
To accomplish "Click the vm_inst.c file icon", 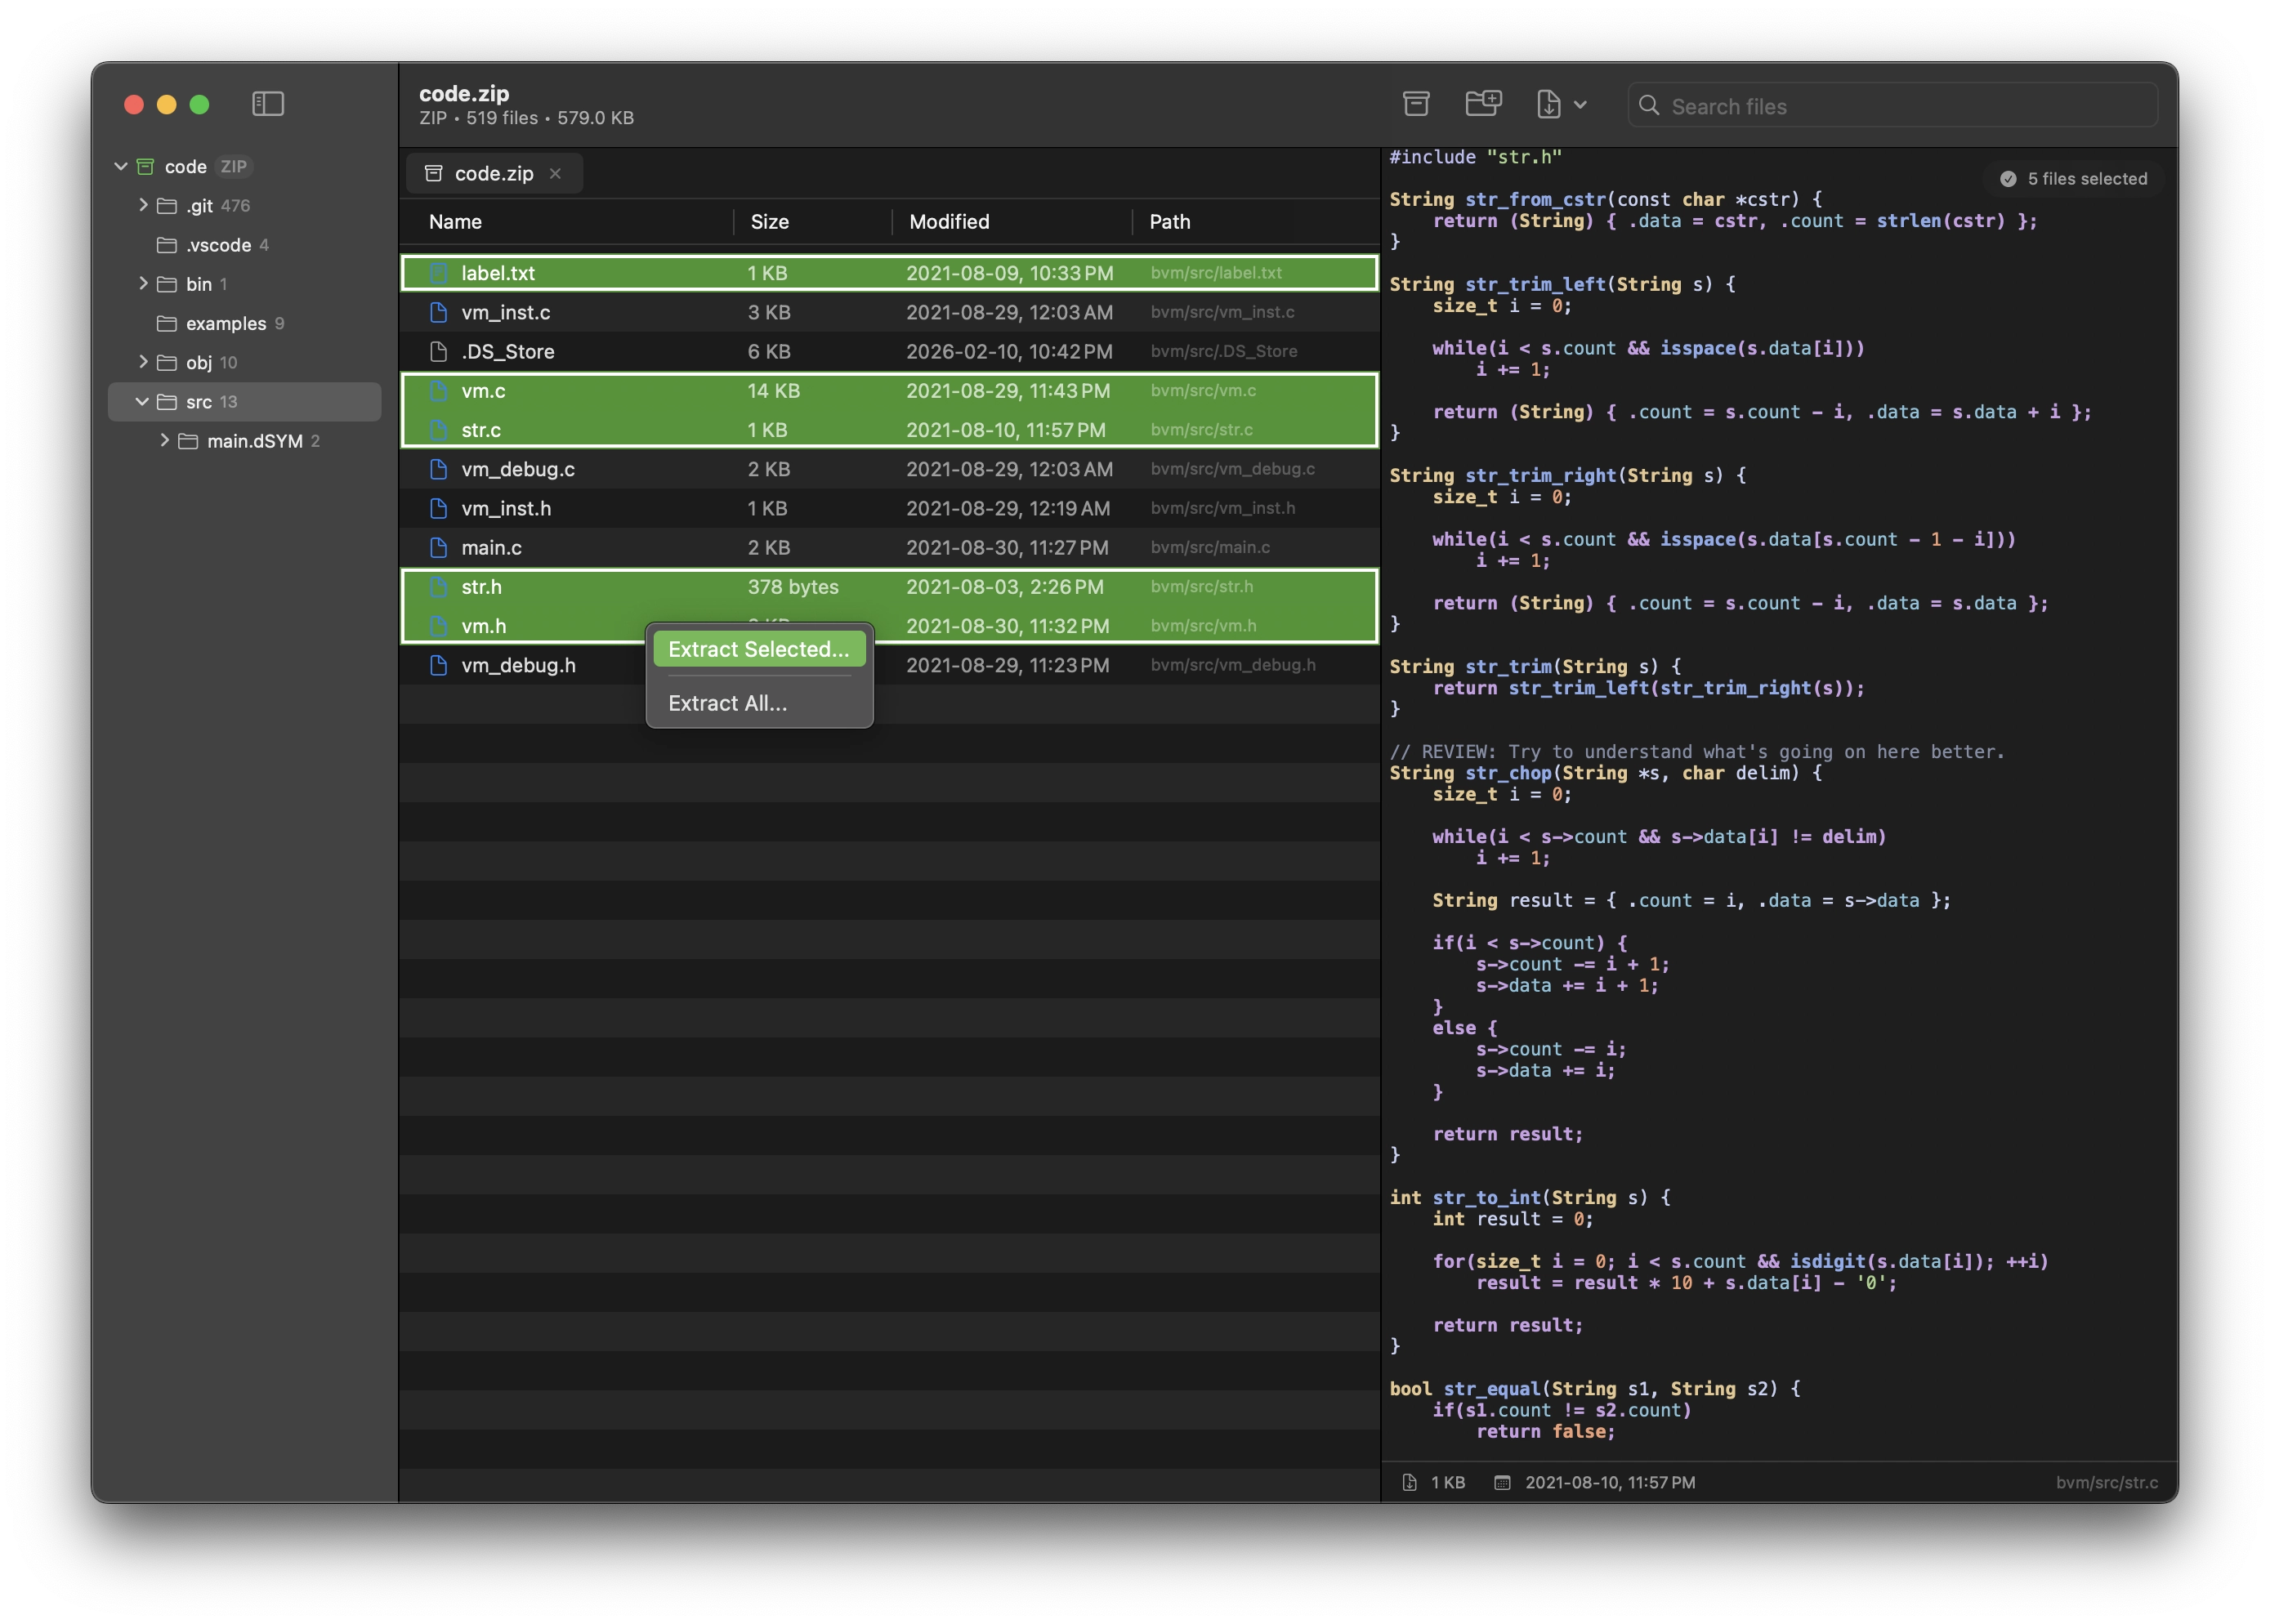I will point(438,312).
